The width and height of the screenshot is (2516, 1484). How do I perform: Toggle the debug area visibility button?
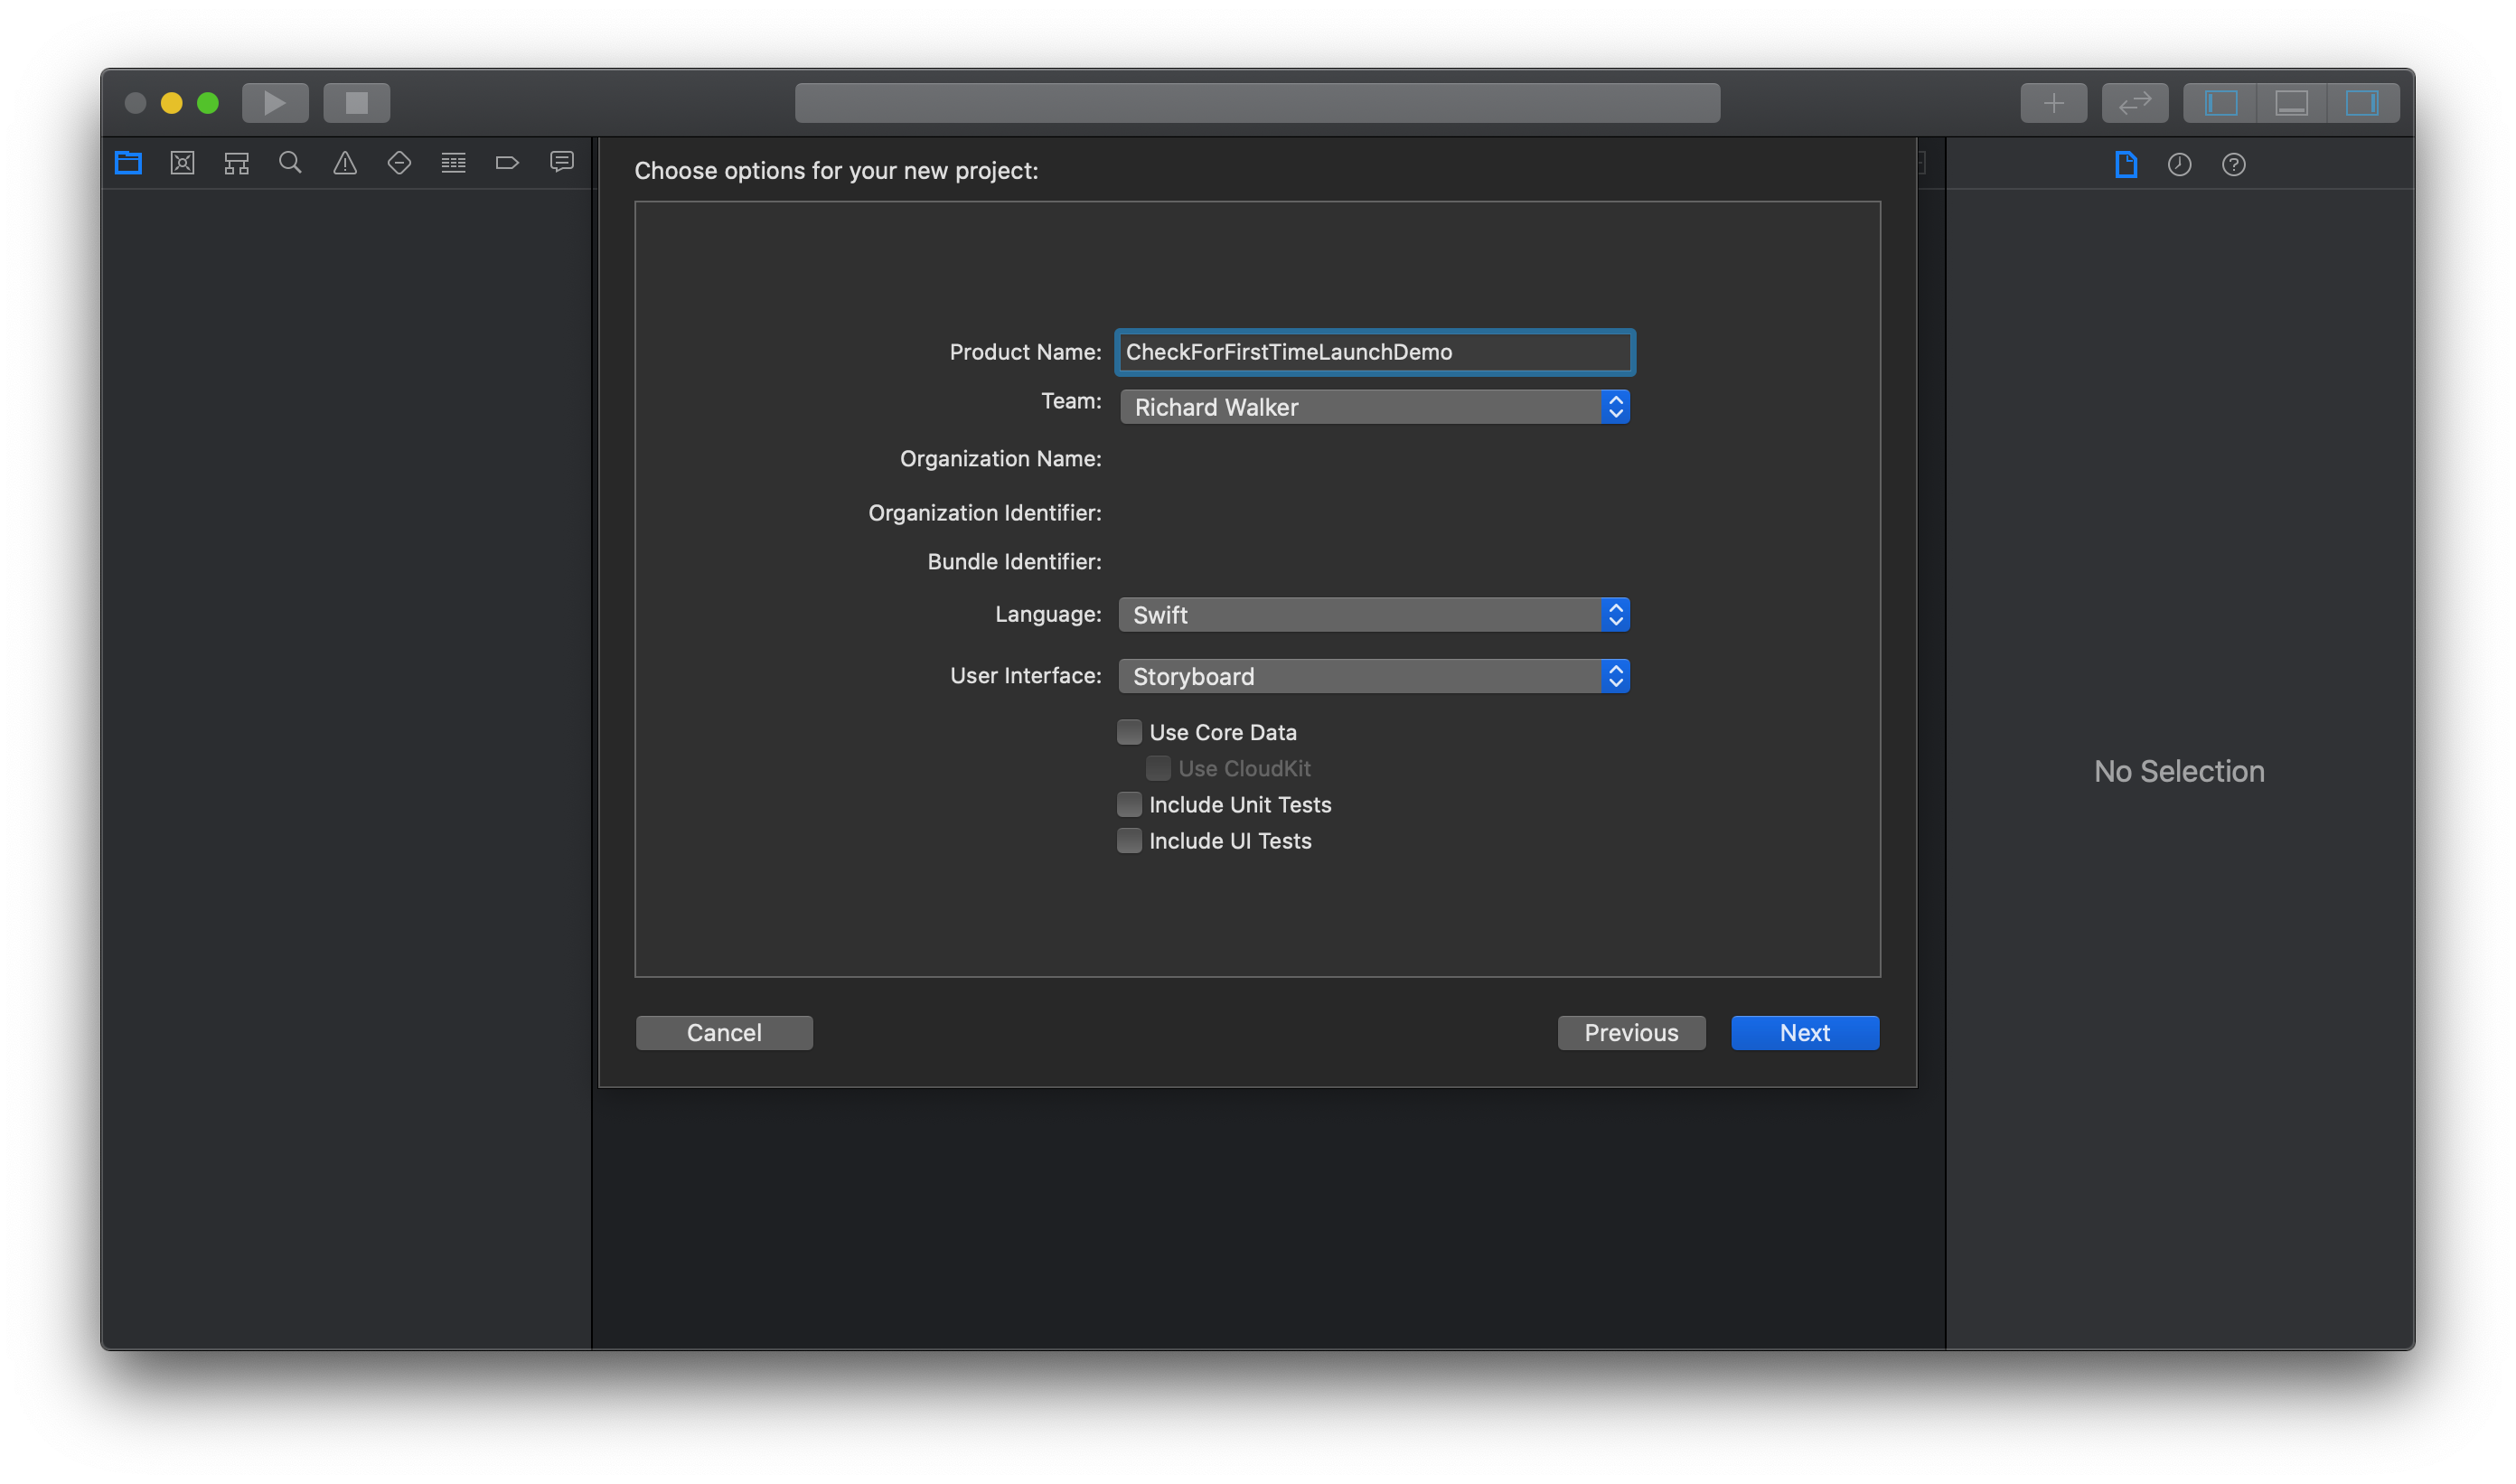2291,101
